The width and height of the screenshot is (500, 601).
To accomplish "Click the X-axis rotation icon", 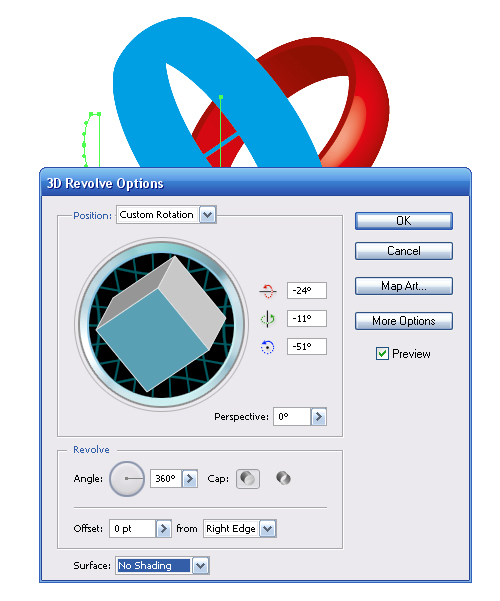I will pos(268,291).
